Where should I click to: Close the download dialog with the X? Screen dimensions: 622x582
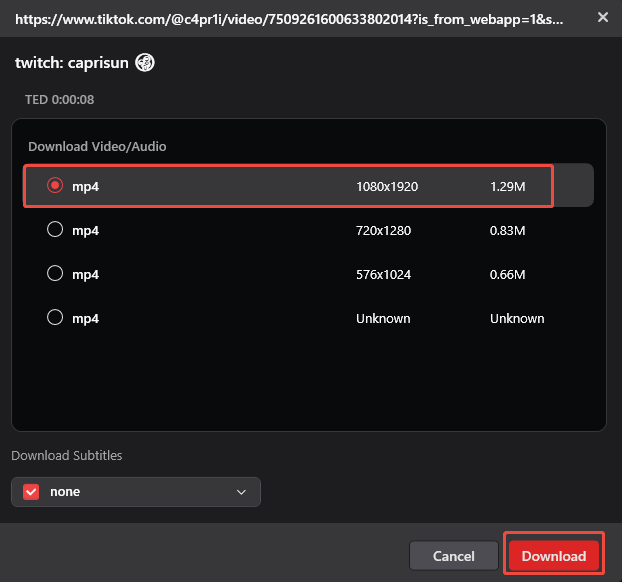click(x=603, y=17)
